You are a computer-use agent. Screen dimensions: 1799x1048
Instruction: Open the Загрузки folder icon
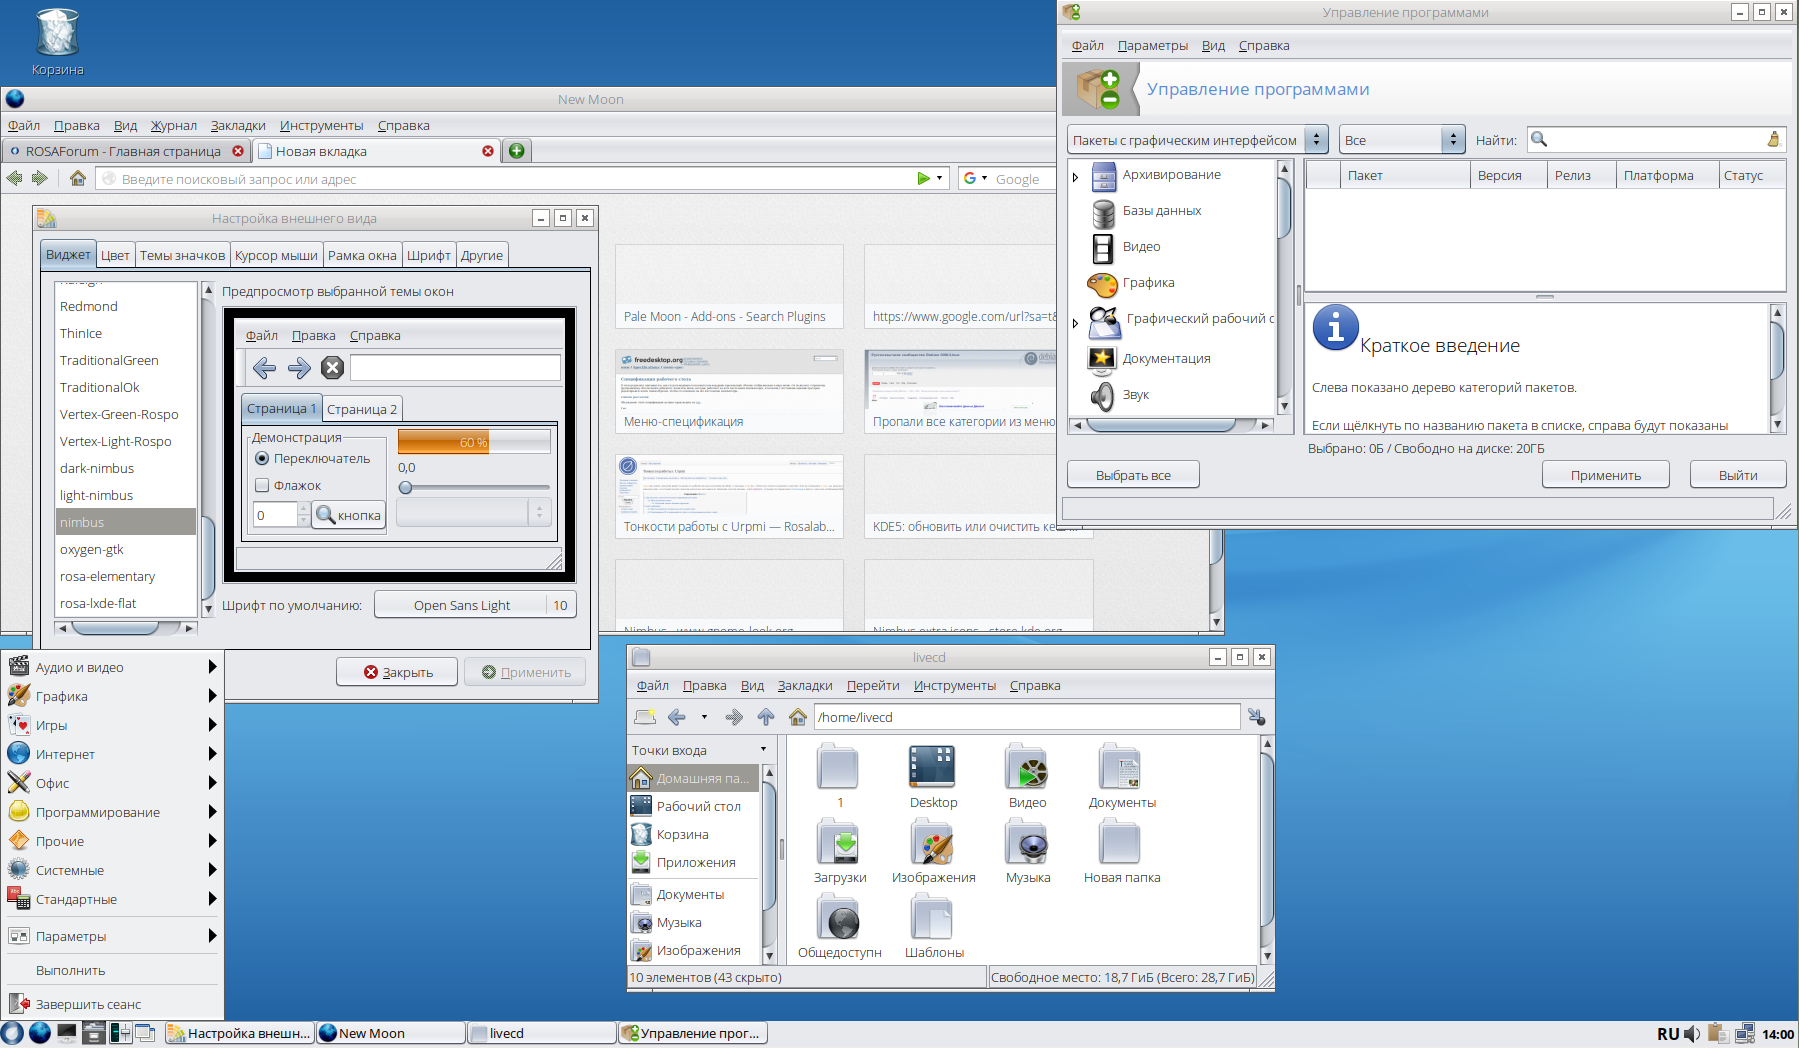tap(839, 844)
